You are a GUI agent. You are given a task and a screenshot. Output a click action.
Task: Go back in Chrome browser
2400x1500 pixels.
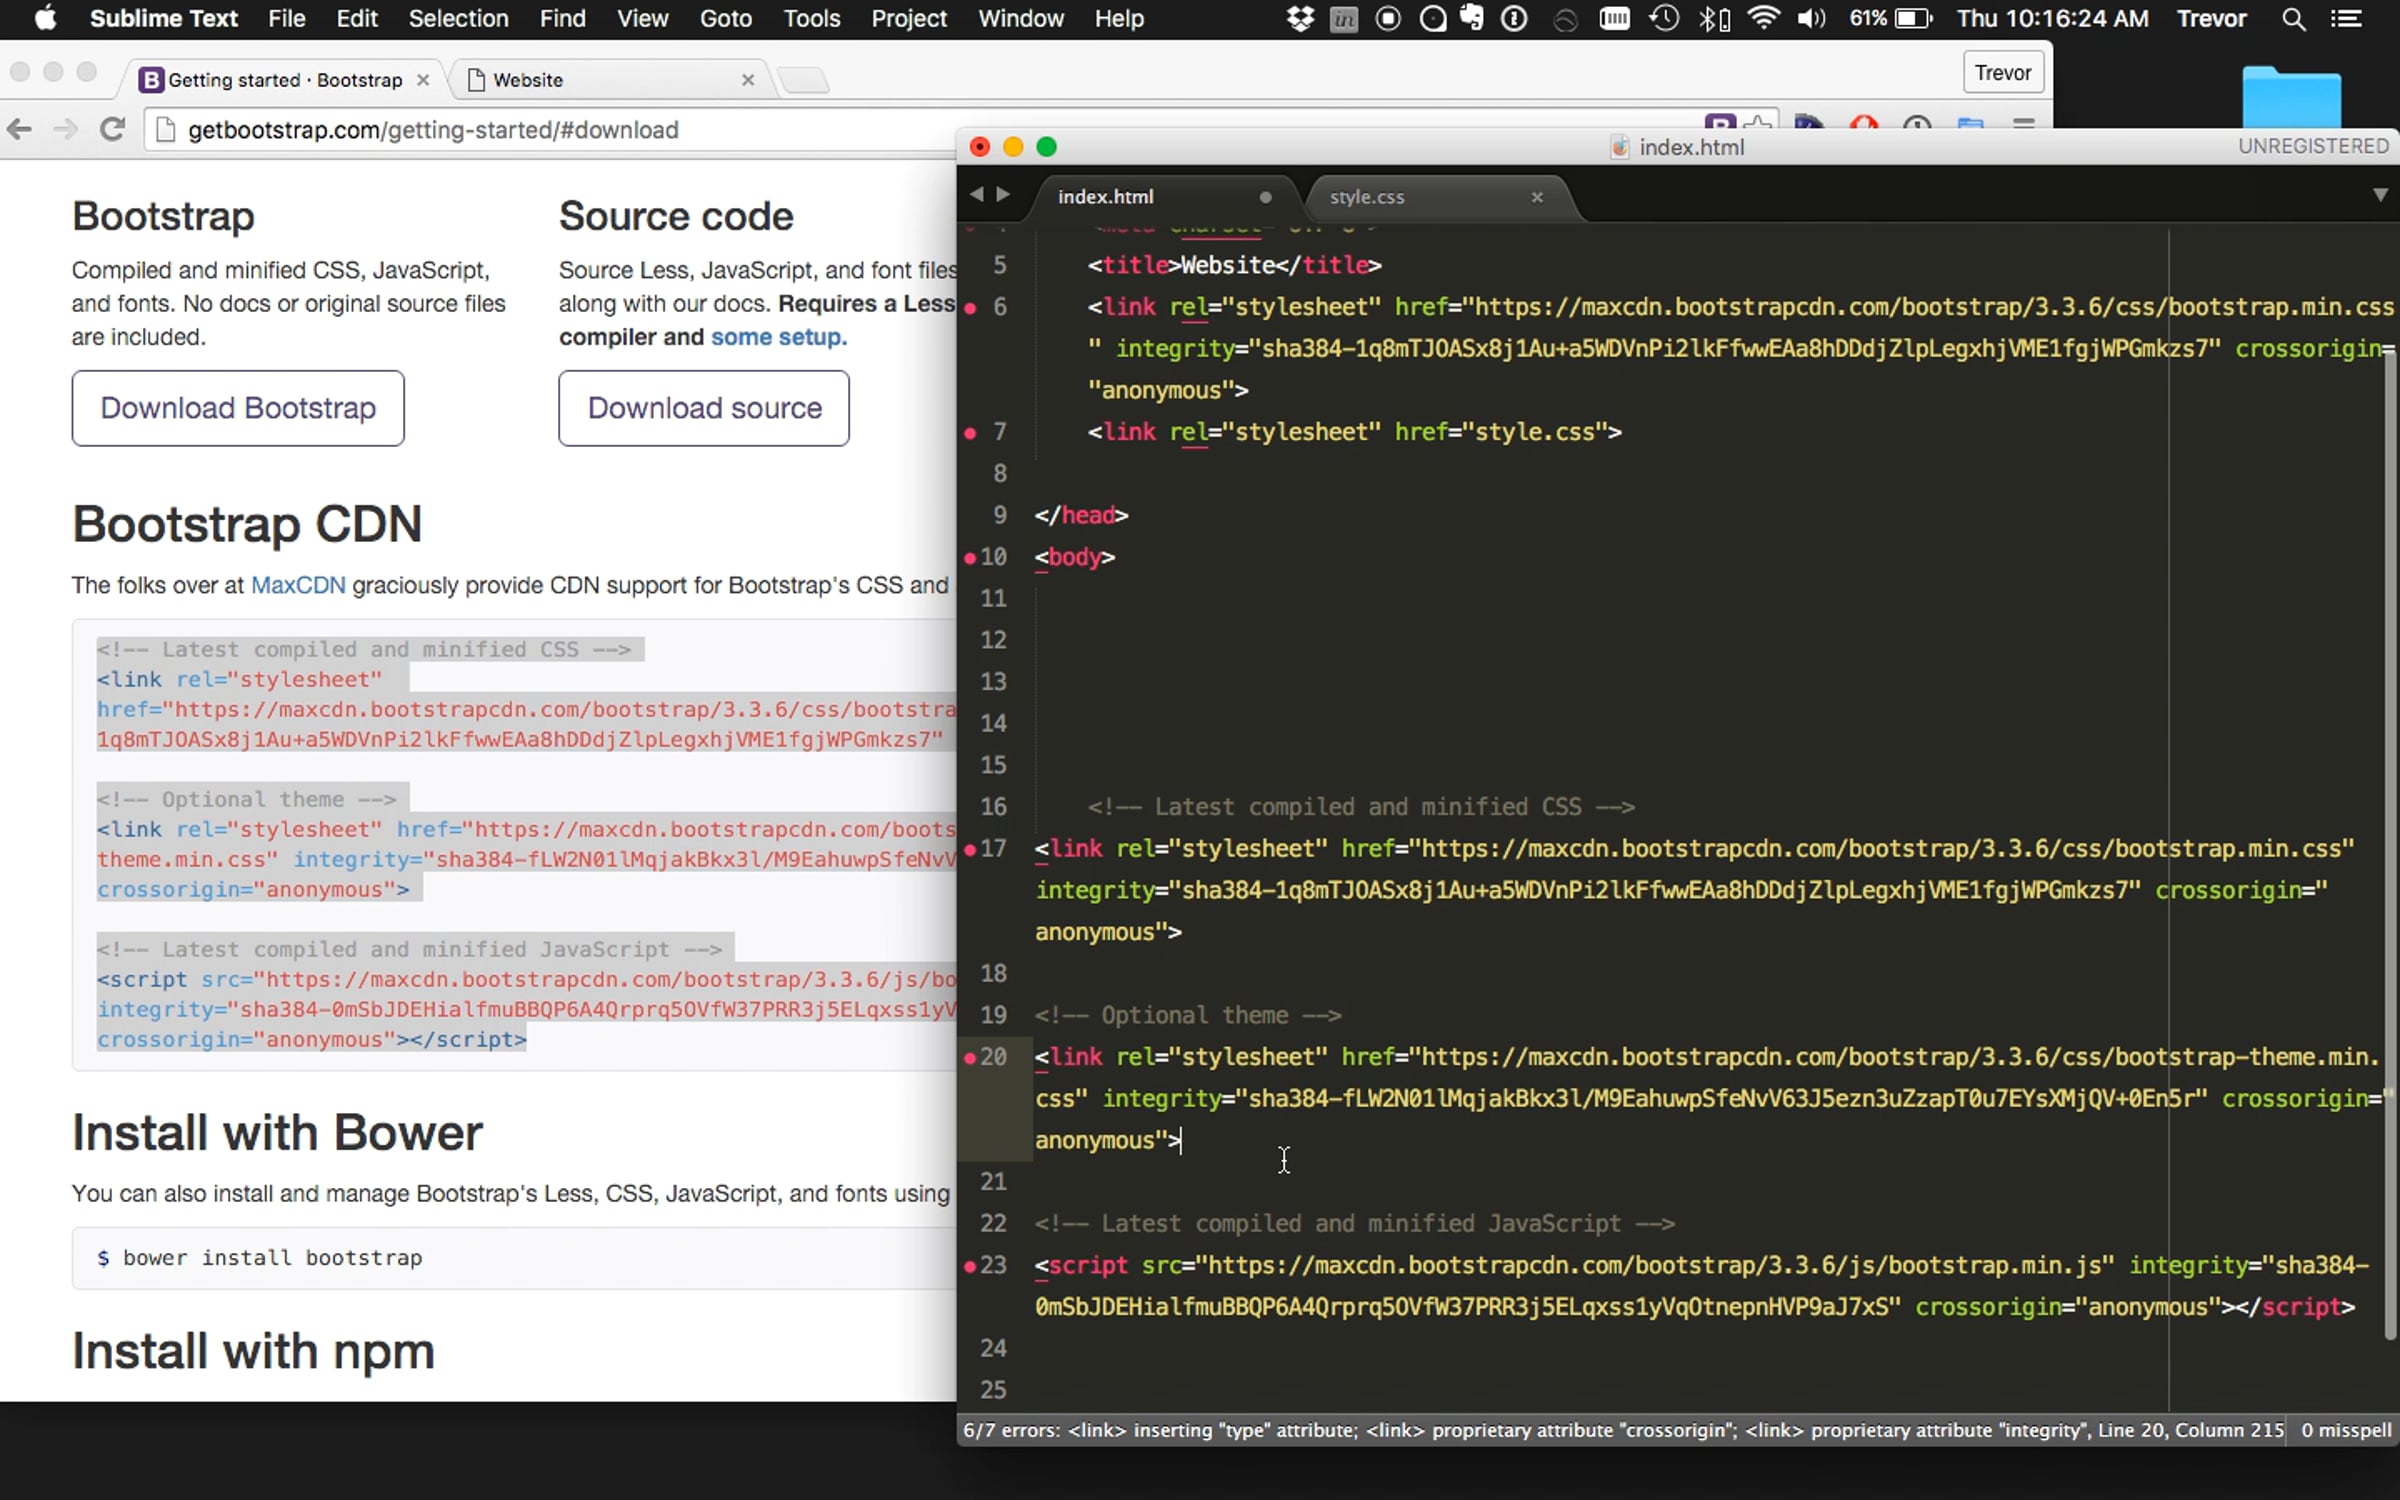pos(19,129)
